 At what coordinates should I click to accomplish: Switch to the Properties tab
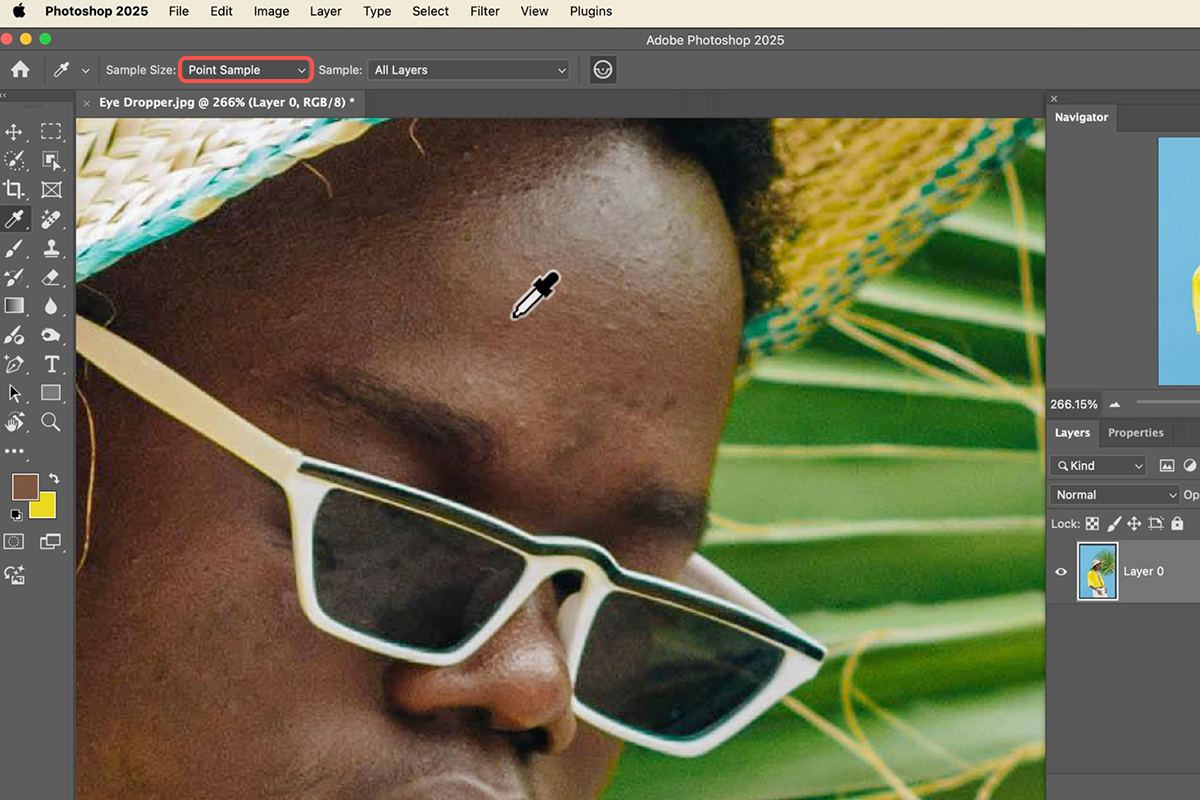1135,433
